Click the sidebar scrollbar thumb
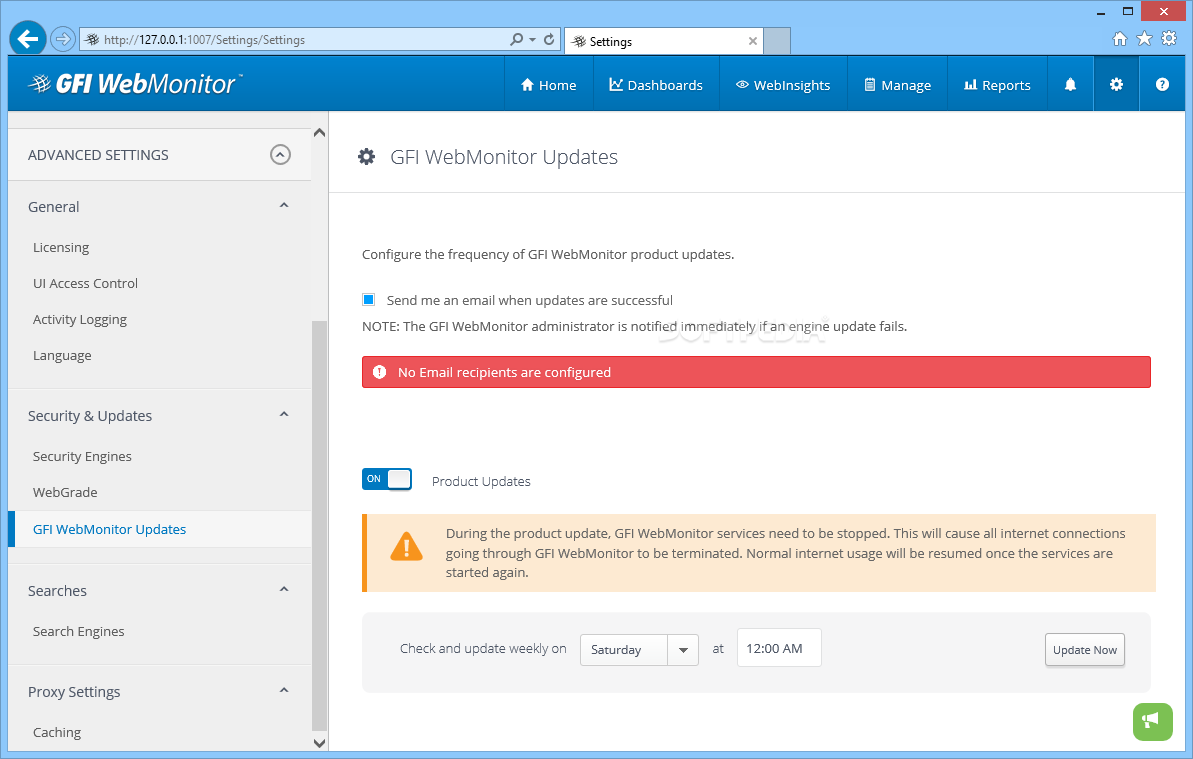The image size is (1193, 759). pyautogui.click(x=320, y=525)
